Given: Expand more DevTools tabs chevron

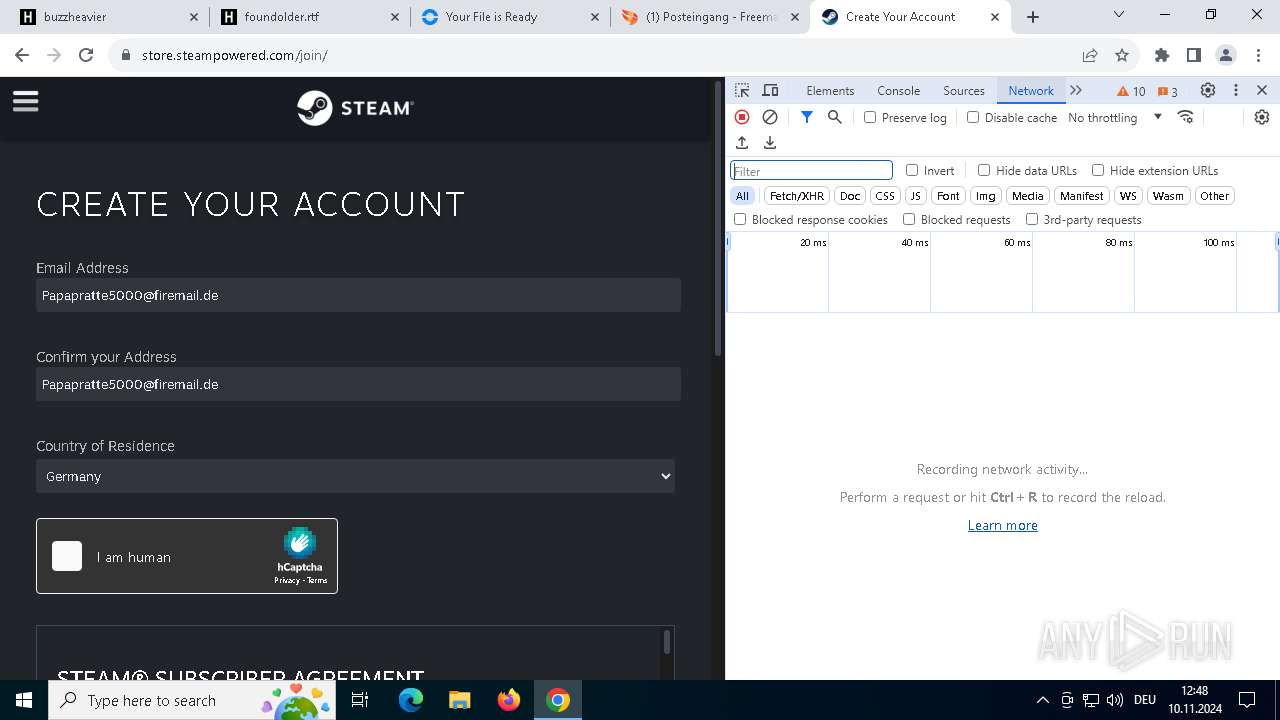Looking at the screenshot, I should [1076, 90].
